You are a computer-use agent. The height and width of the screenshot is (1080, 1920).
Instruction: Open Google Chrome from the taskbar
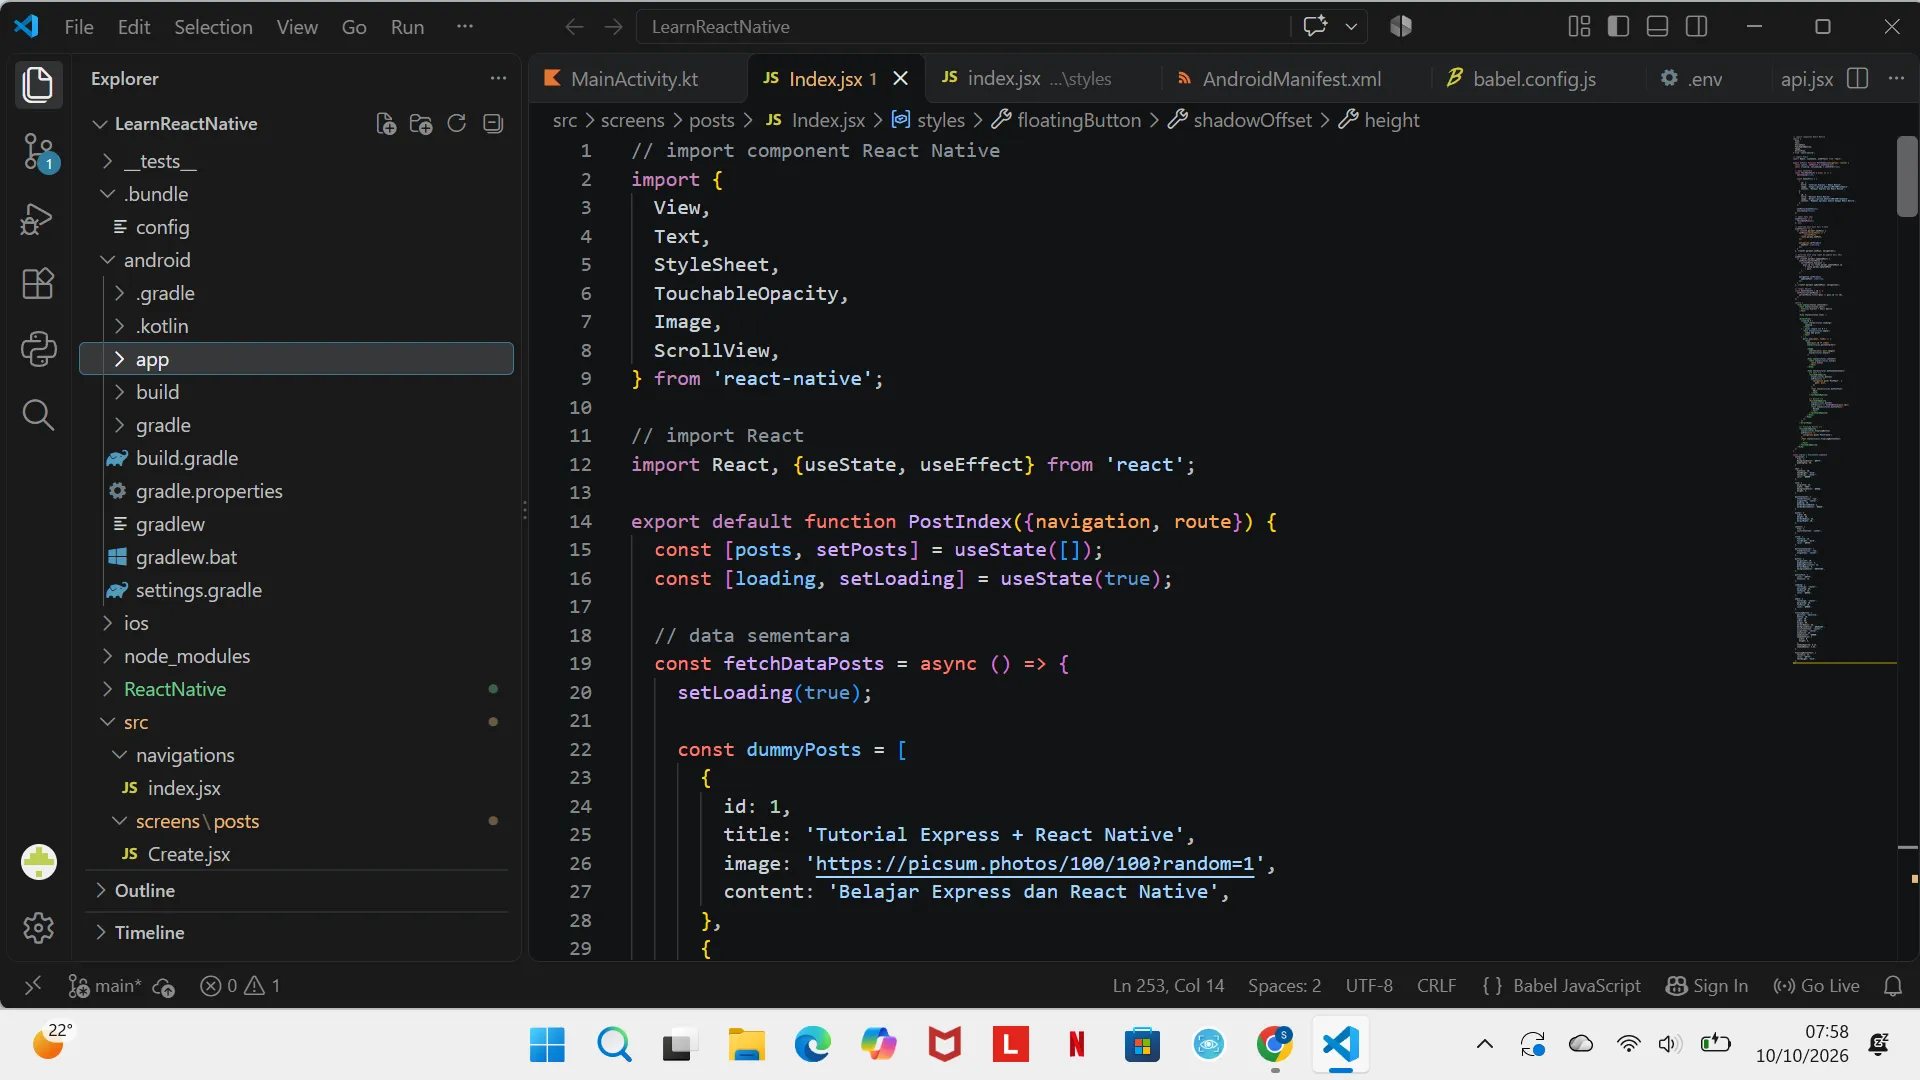coord(1274,1045)
